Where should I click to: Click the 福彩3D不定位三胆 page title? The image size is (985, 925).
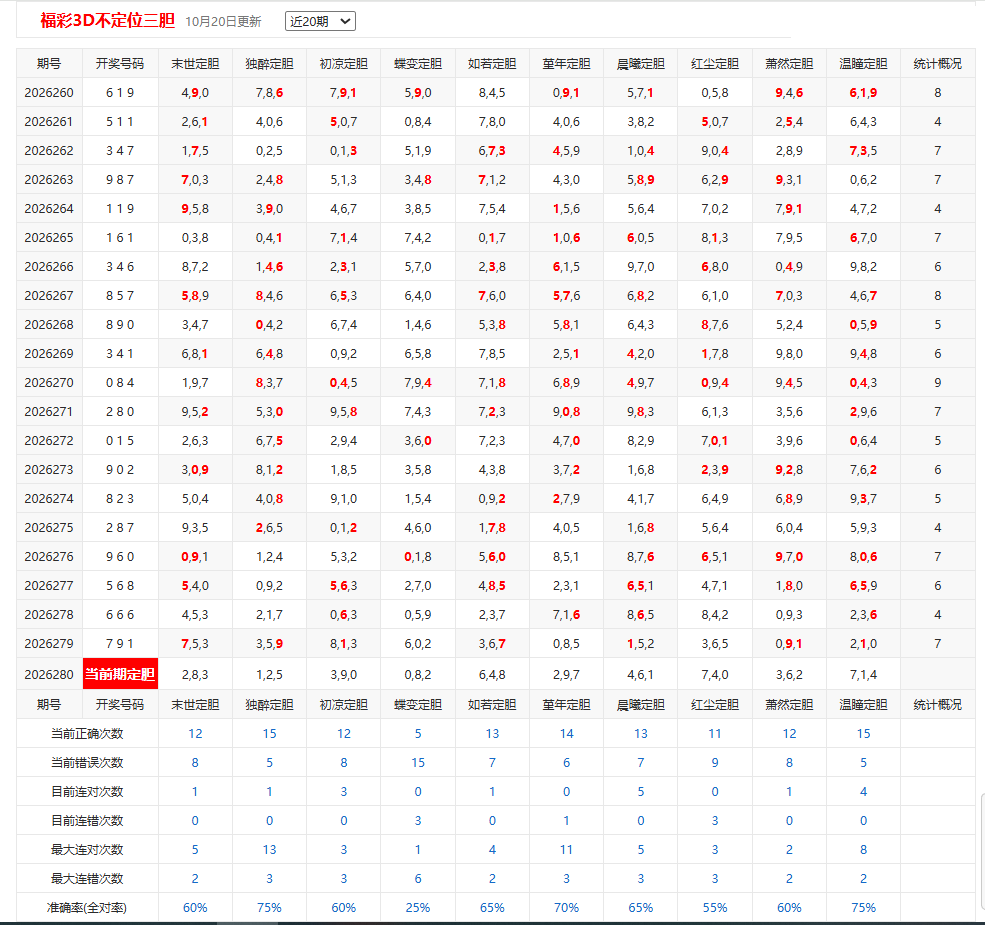tap(107, 21)
